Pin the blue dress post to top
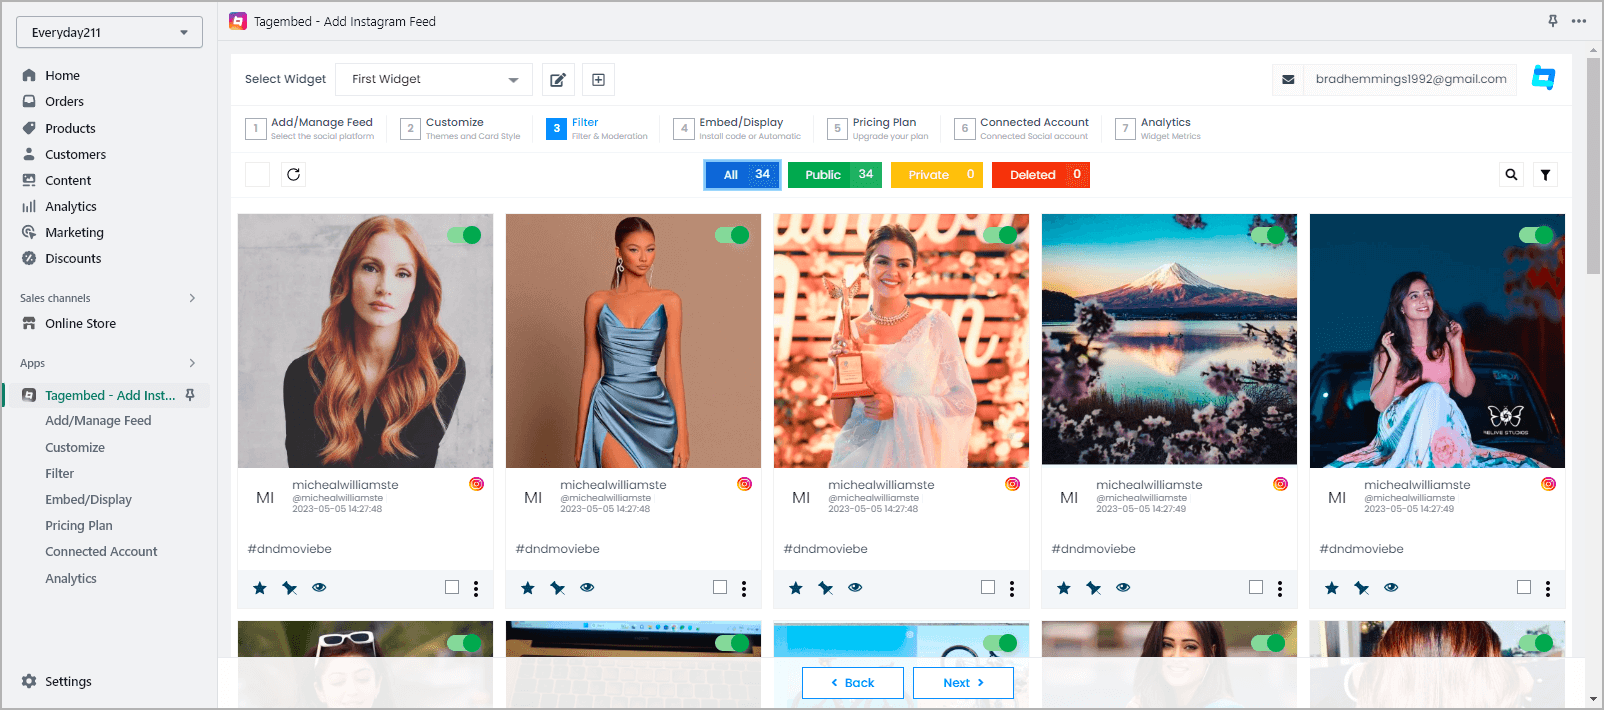 (x=558, y=588)
